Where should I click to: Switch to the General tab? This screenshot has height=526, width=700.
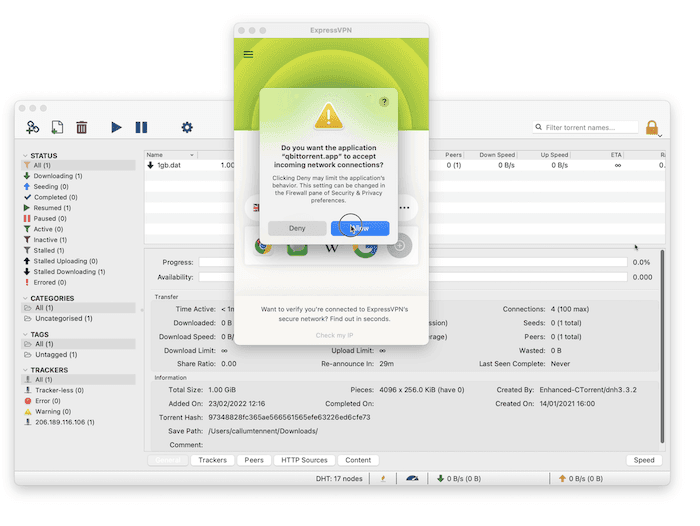(168, 460)
